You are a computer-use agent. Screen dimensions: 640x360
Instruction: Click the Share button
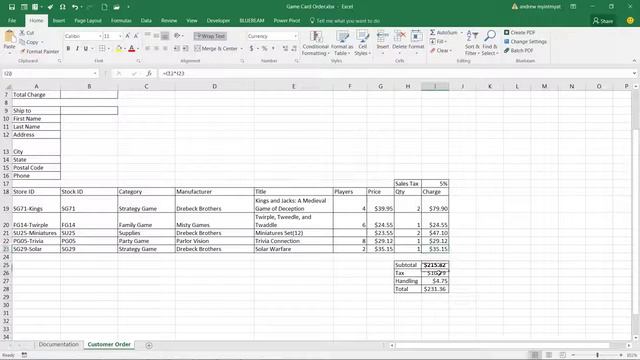(603, 21)
